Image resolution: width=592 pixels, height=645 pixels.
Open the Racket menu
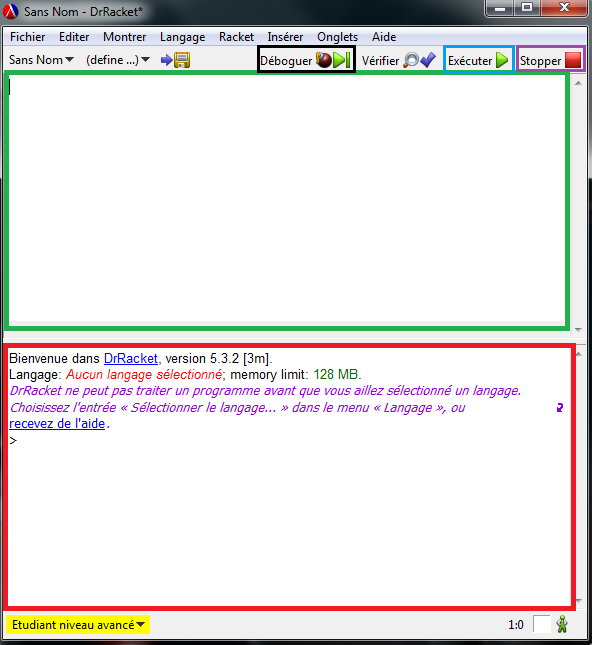coord(236,37)
